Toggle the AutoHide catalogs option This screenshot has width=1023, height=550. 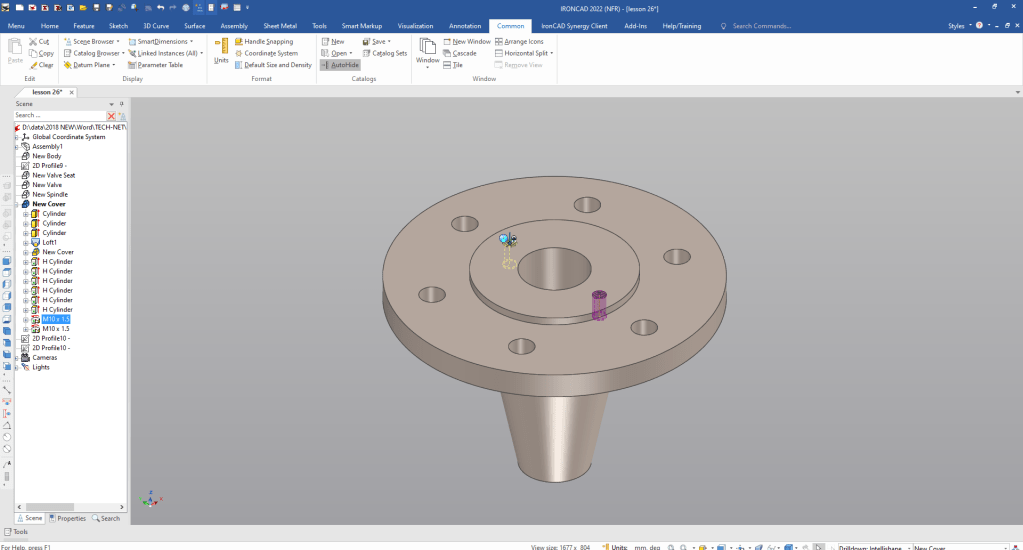(x=340, y=65)
